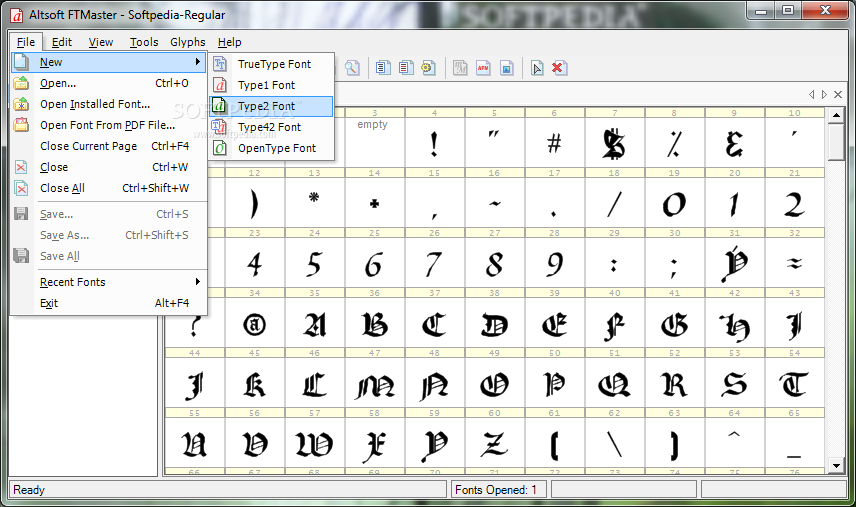Select the exclamation mark glyph cell
This screenshot has height=507, width=856.
[x=435, y=142]
